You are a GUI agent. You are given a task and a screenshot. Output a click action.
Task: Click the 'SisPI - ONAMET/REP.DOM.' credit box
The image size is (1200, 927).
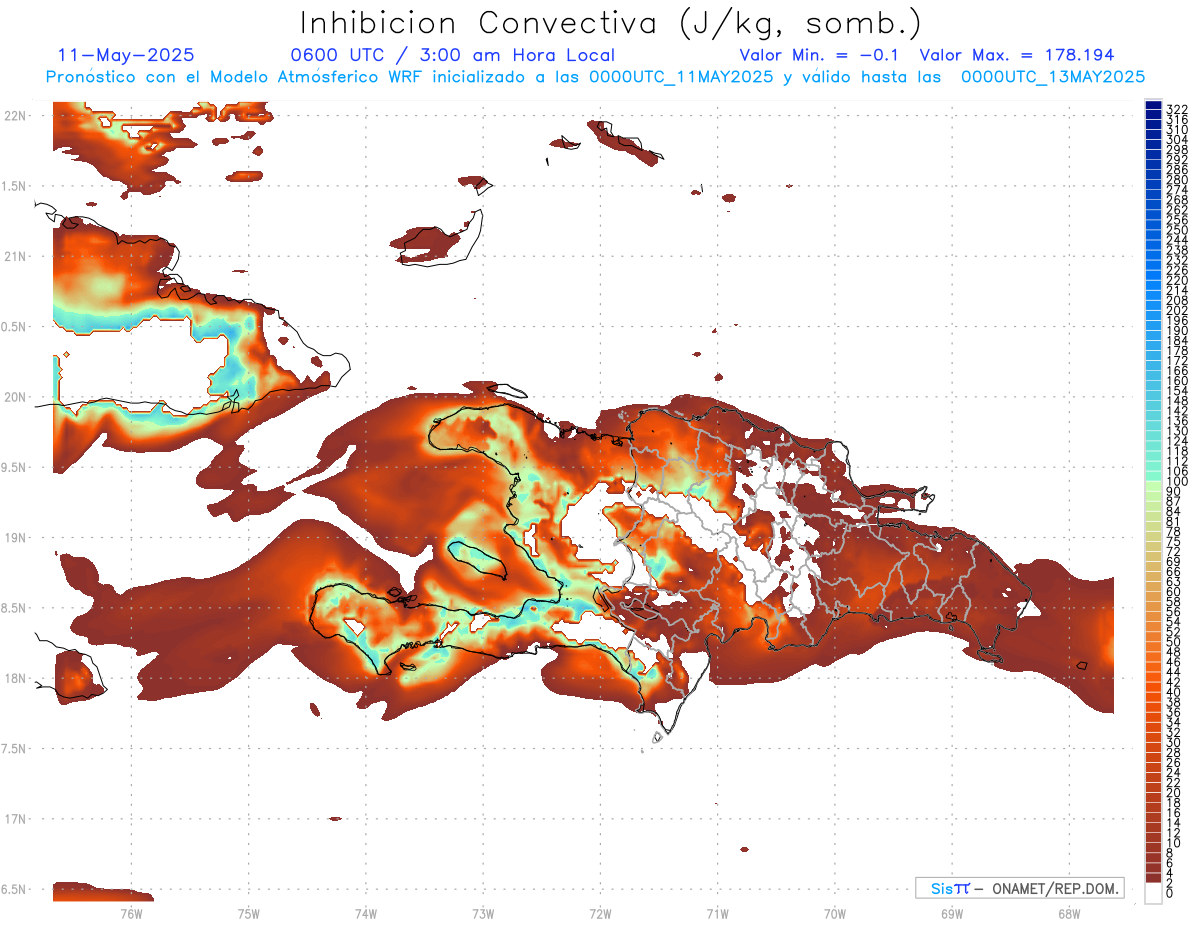click(1019, 888)
